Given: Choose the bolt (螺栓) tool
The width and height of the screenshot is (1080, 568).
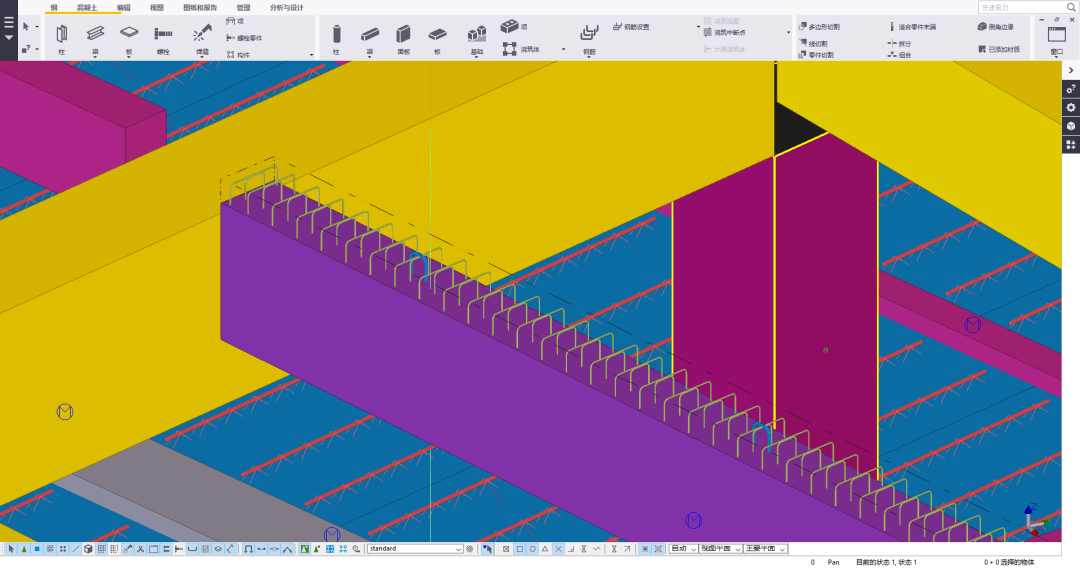Looking at the screenshot, I should click(x=163, y=35).
